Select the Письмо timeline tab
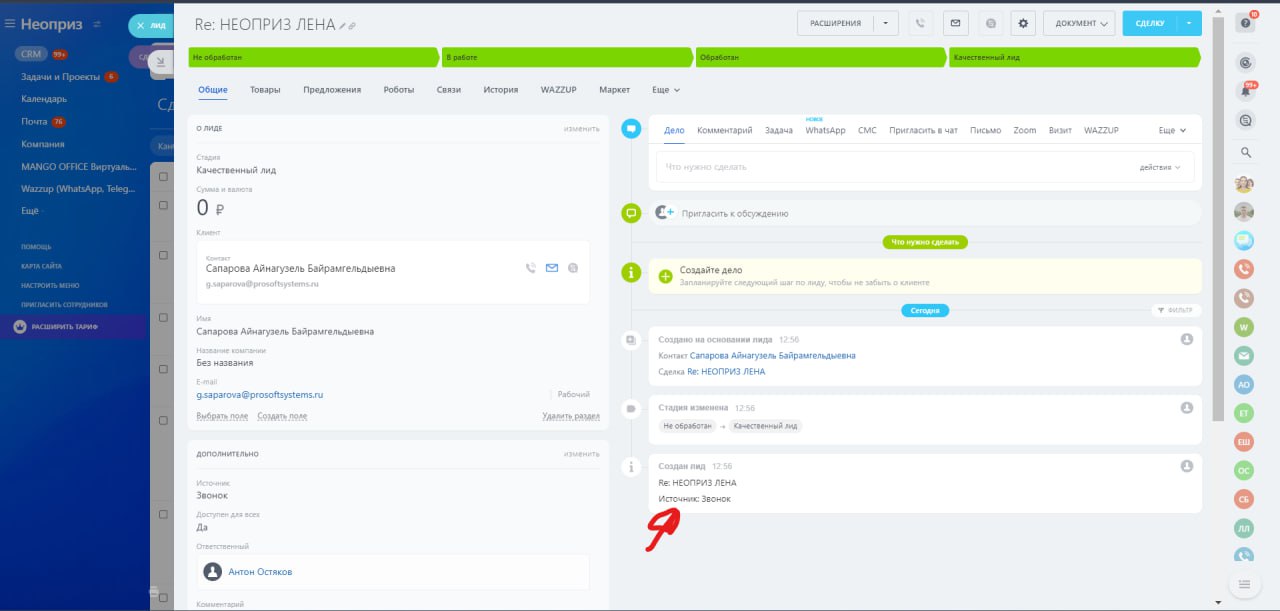 (985, 130)
